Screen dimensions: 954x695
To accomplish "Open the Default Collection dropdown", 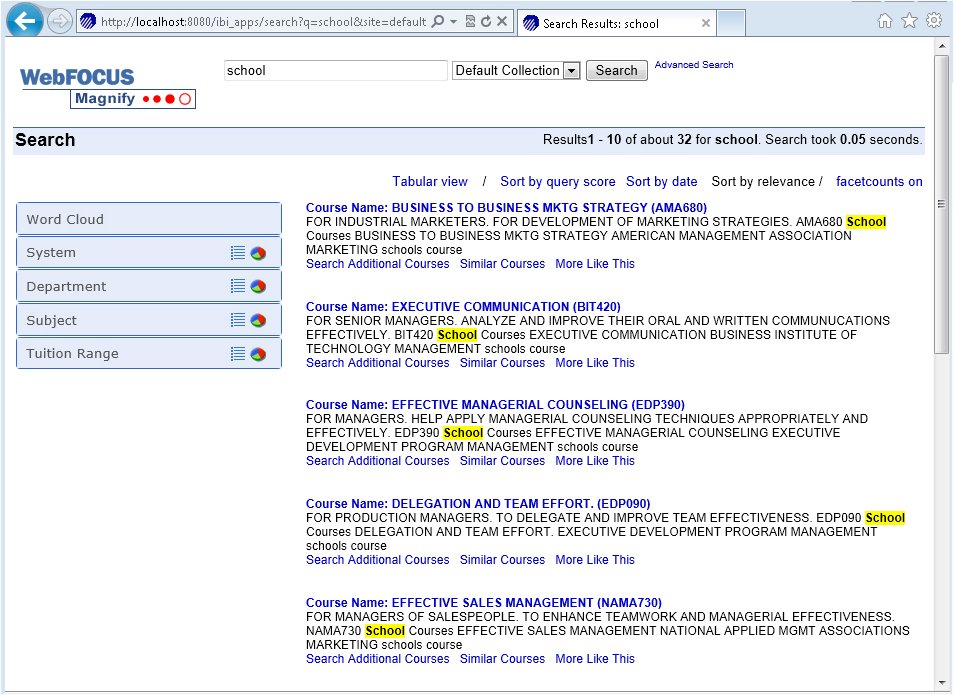I will click(x=570, y=70).
